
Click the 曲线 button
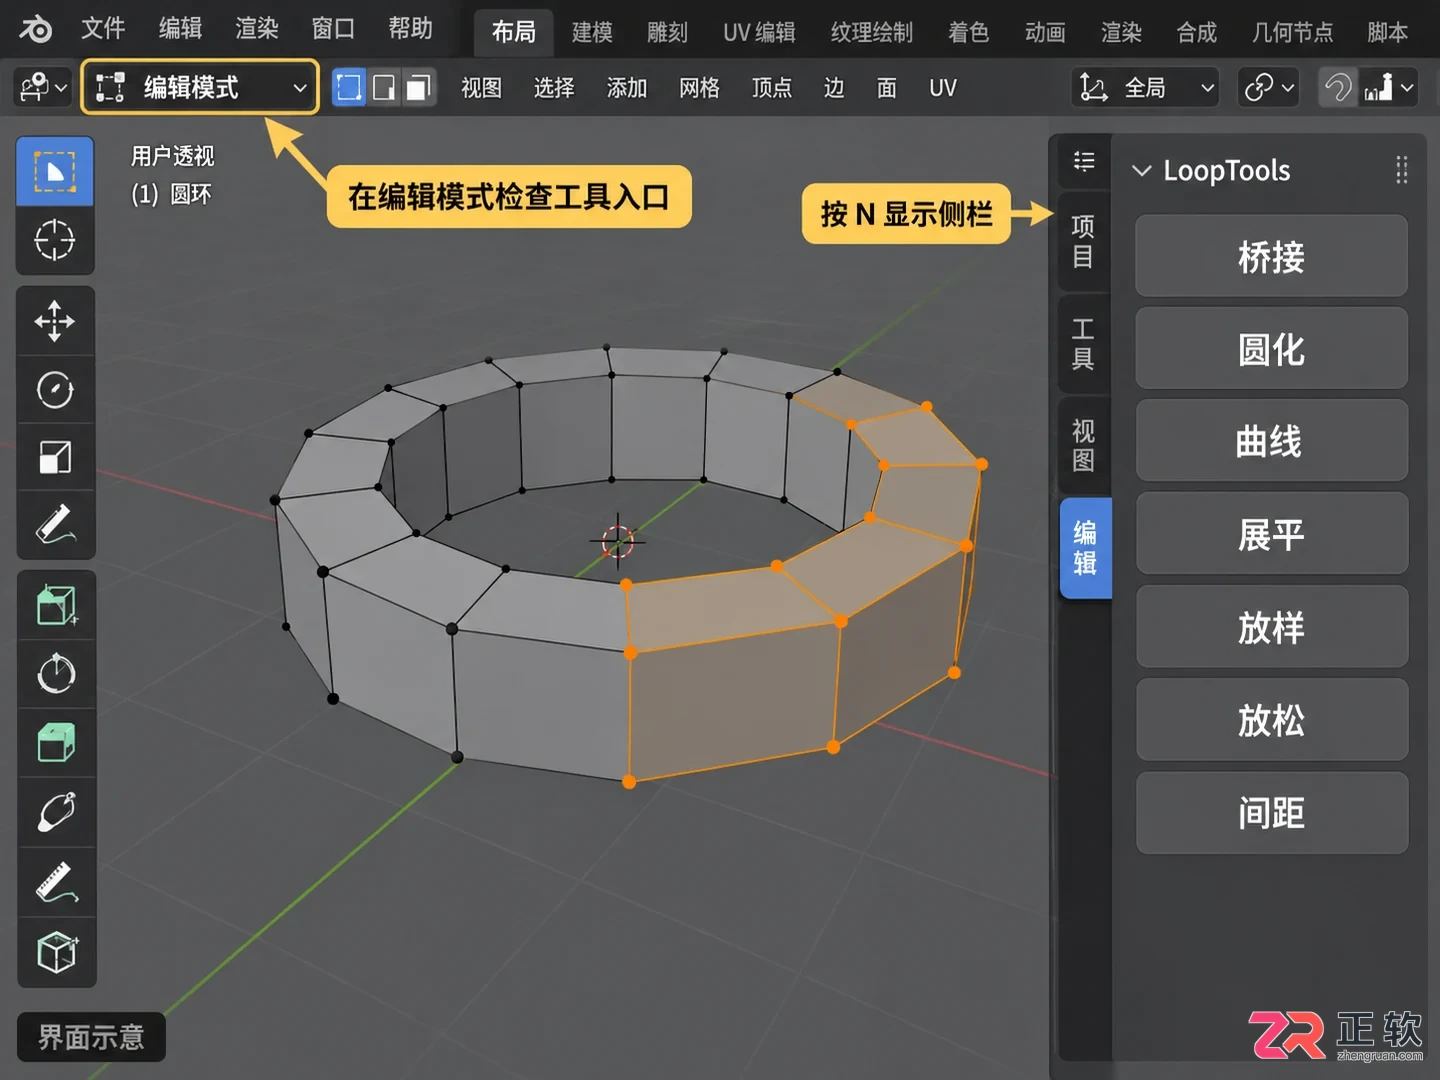tap(1271, 441)
